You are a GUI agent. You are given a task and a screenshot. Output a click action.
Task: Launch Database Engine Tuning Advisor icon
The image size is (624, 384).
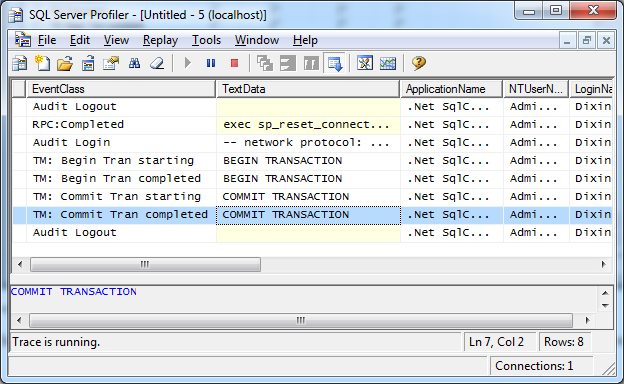[365, 63]
